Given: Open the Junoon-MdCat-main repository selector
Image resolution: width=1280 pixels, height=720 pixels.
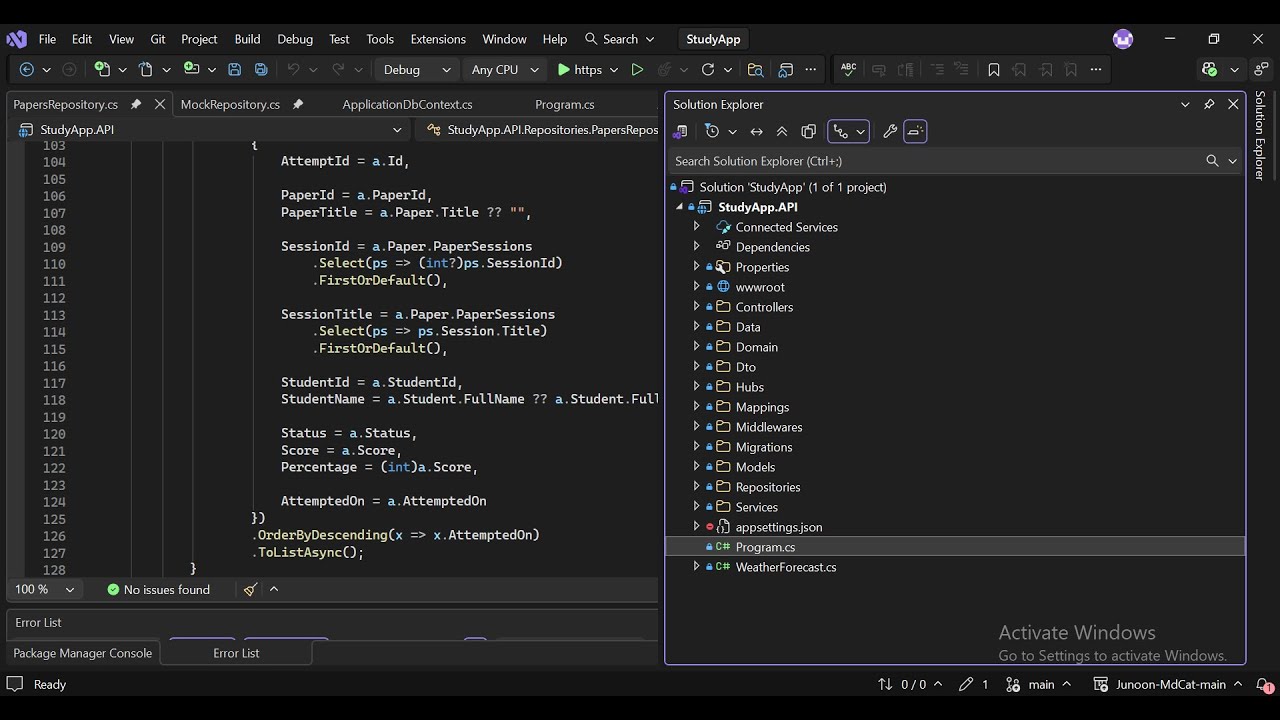Looking at the screenshot, I should (1168, 685).
